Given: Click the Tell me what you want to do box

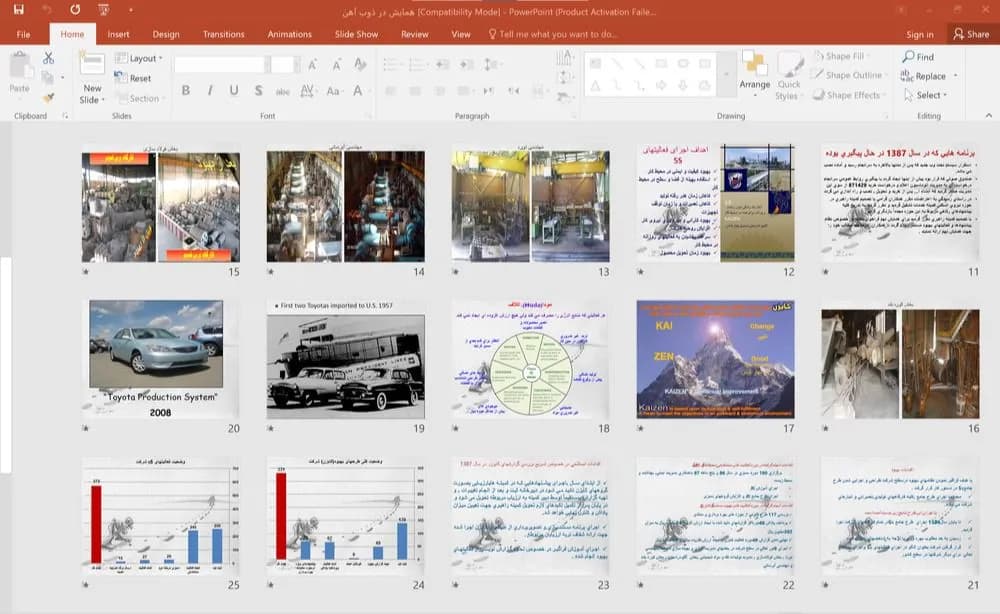Looking at the screenshot, I should (552, 34).
